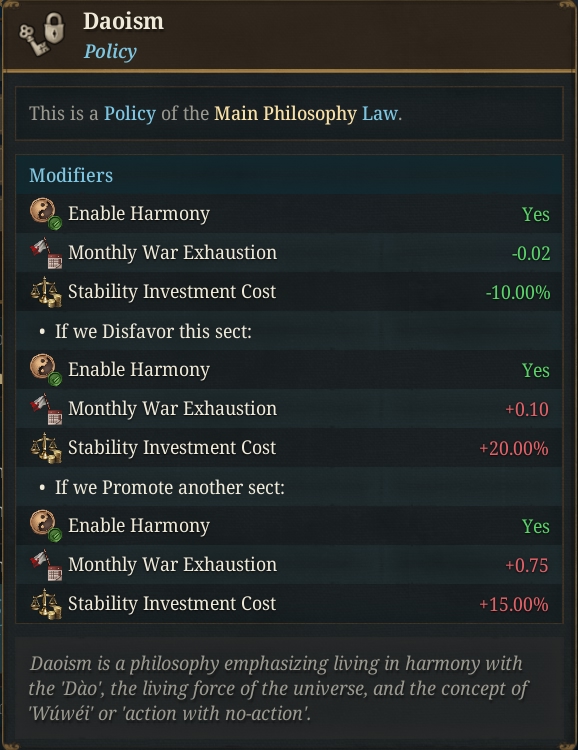
Task: Click the Daoism title text
Action: (123, 22)
